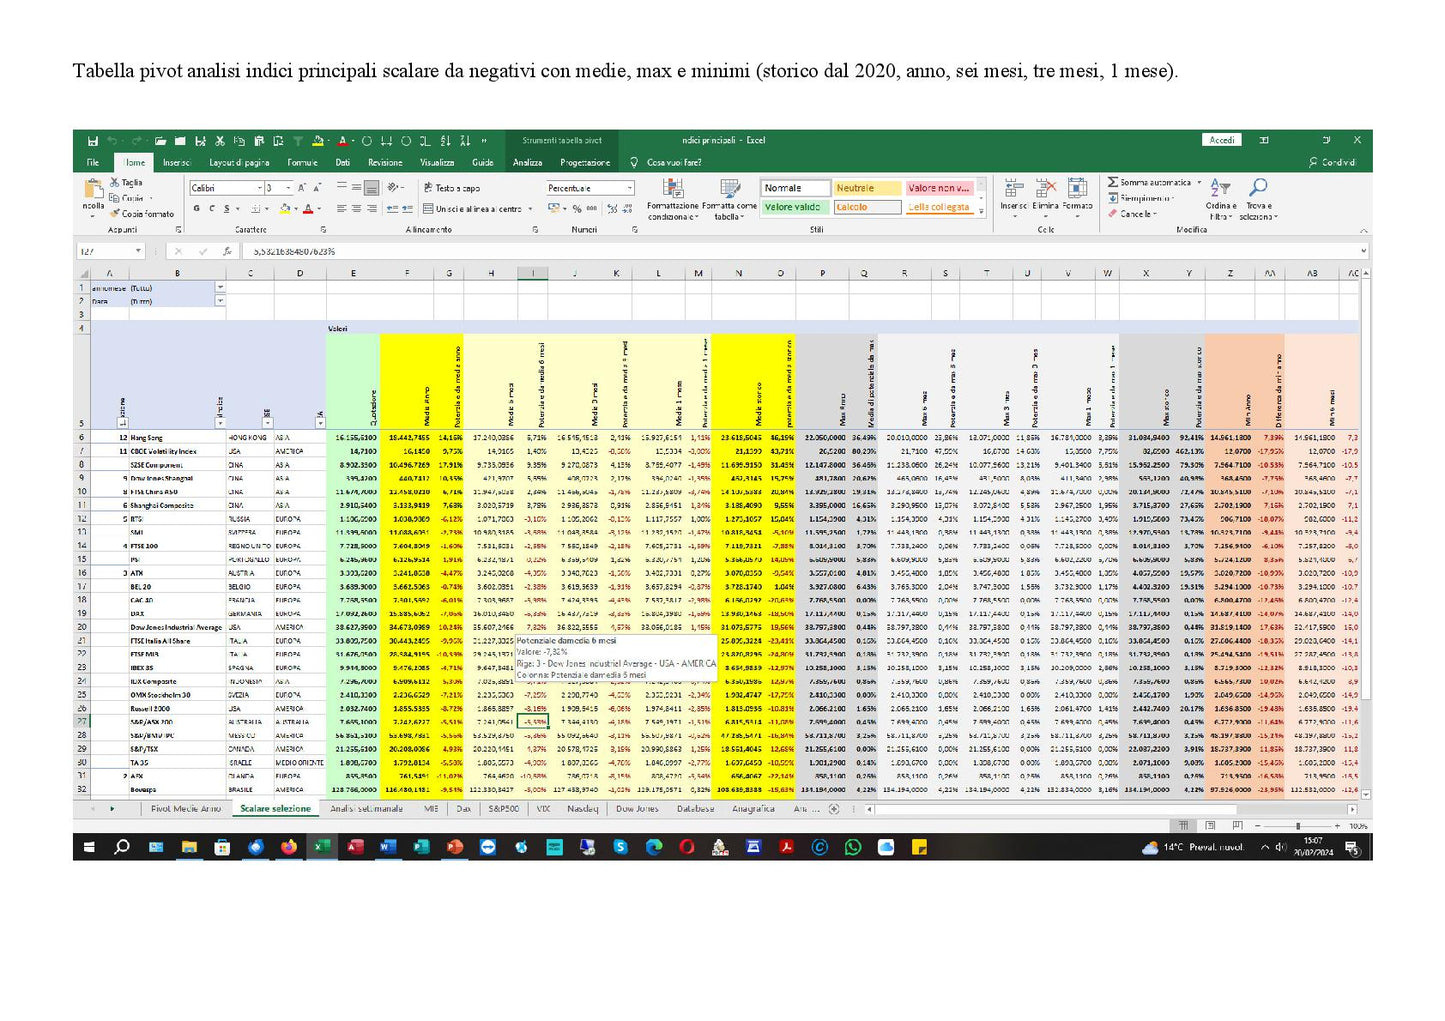Select the Dow Jones Industrial Average row cell
Screen dimensions: 1445x1021
click(179, 627)
